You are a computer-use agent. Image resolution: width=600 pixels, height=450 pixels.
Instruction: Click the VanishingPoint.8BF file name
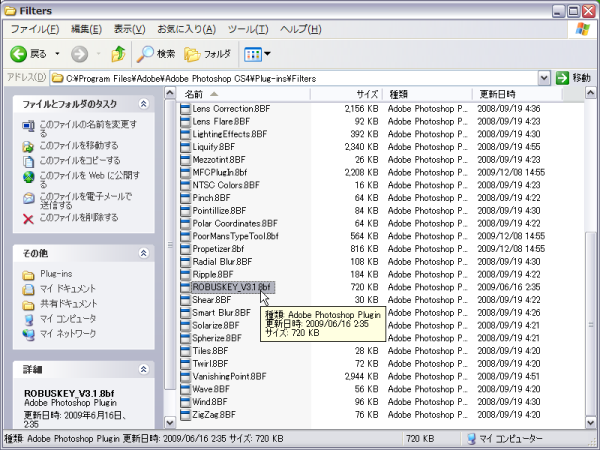[x=229, y=377]
